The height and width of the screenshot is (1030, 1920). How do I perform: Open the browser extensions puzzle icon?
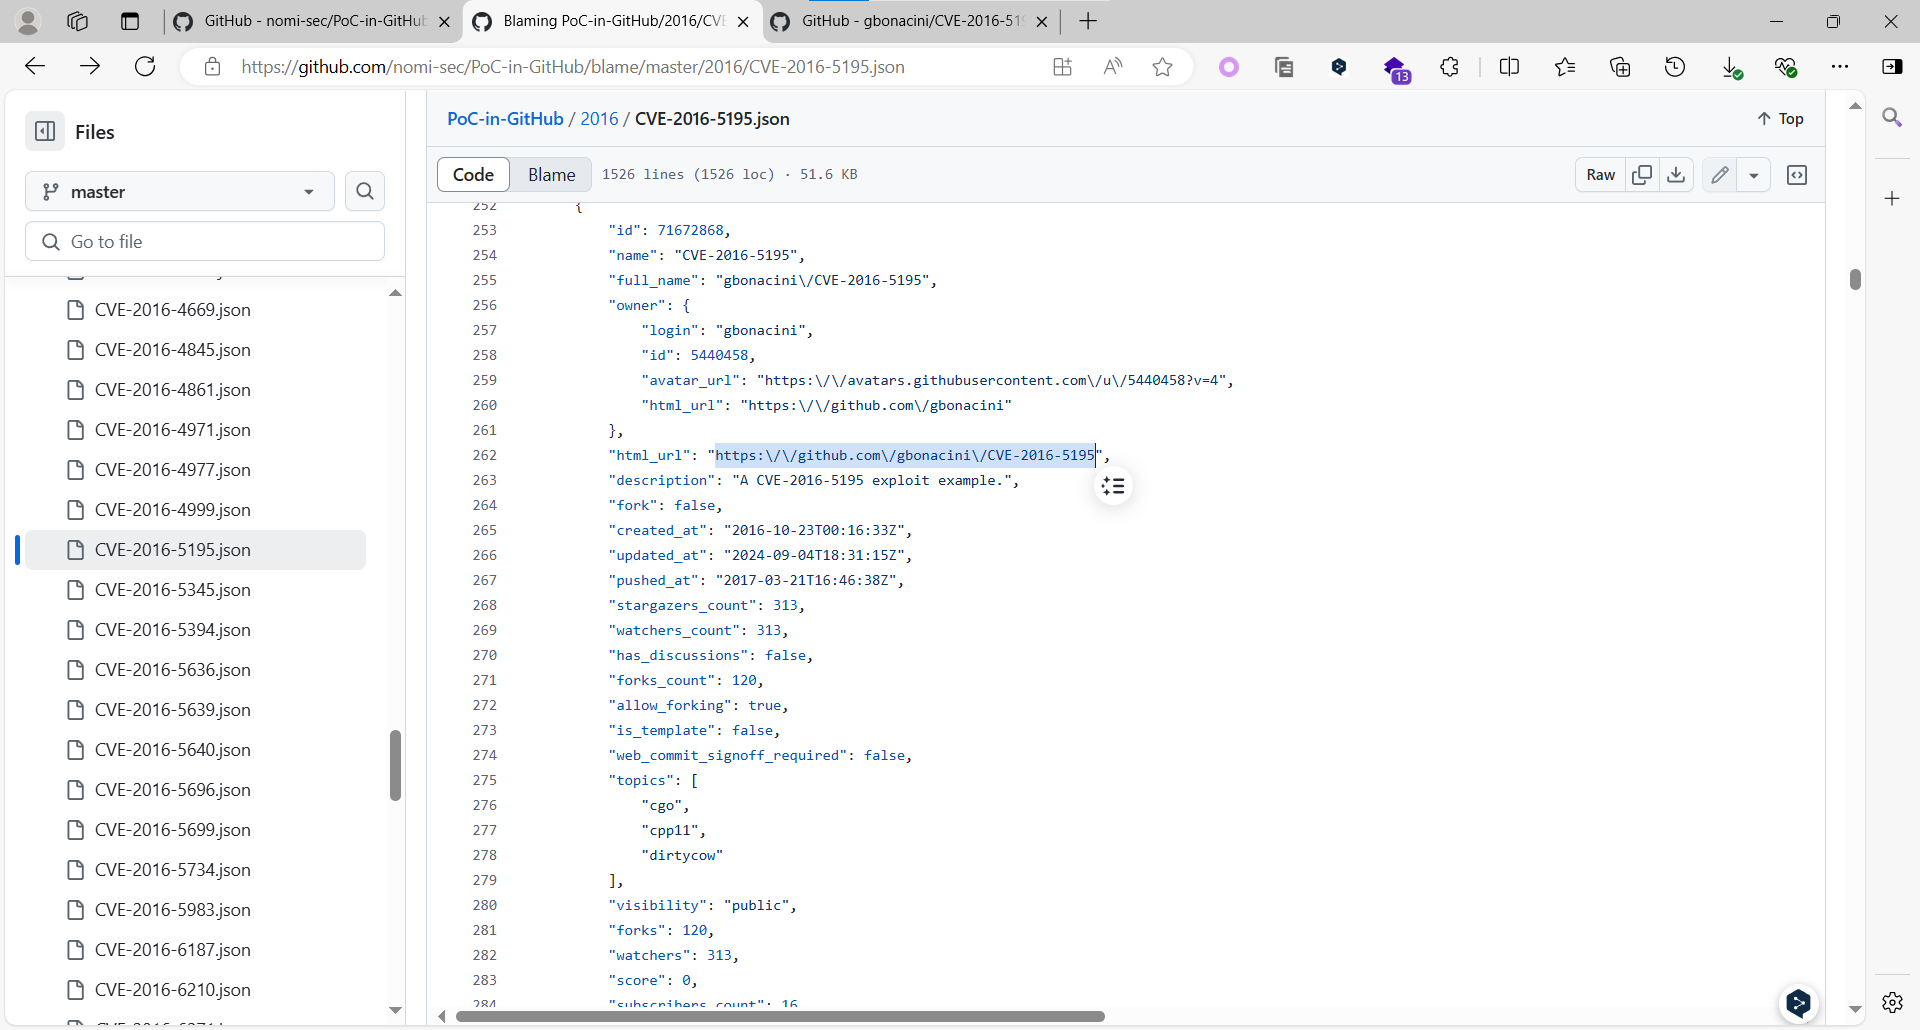(1449, 67)
